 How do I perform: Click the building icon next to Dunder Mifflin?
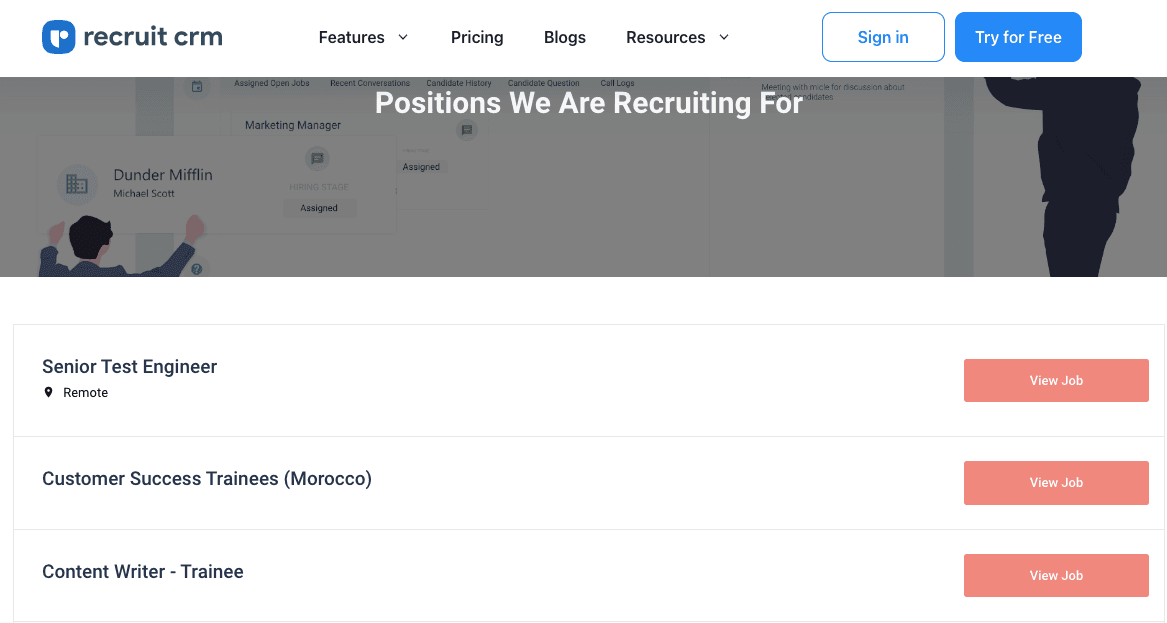coord(77,184)
